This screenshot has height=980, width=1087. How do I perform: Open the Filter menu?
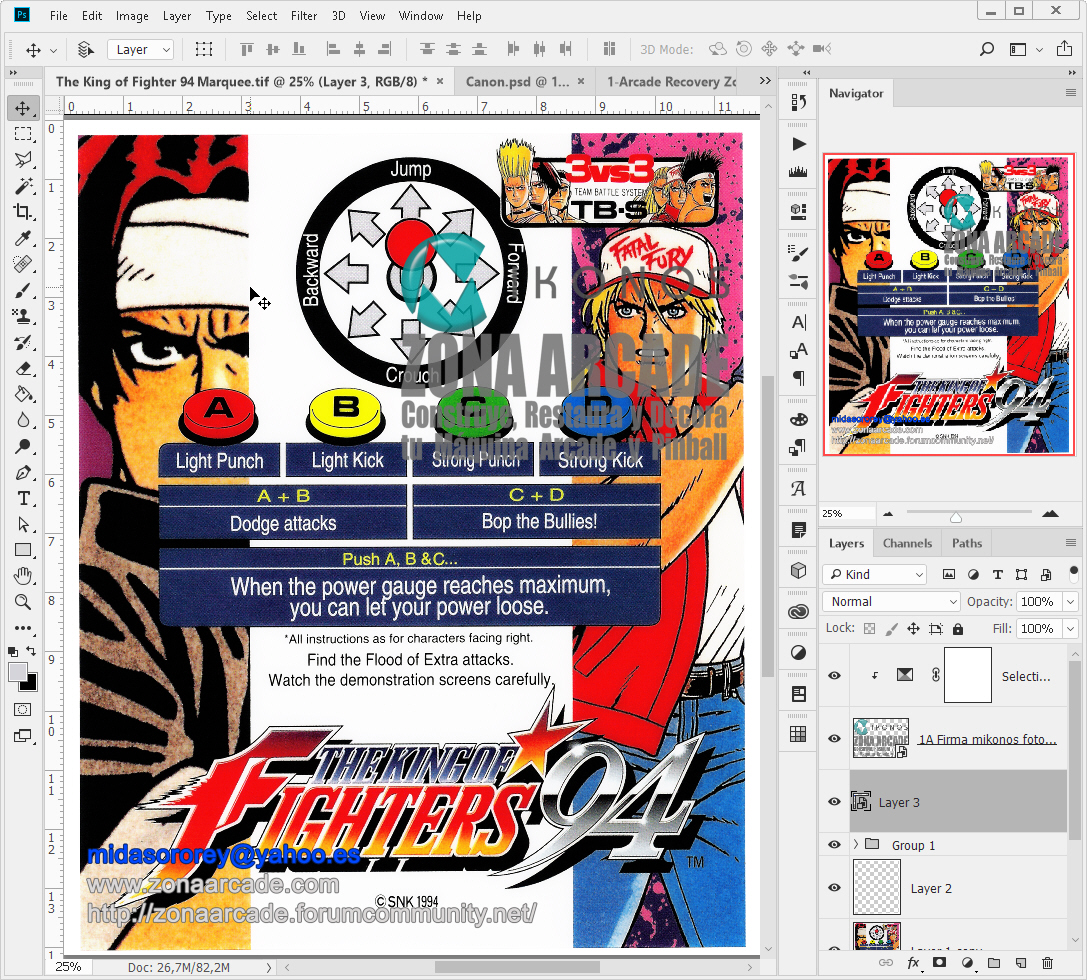tap(303, 15)
